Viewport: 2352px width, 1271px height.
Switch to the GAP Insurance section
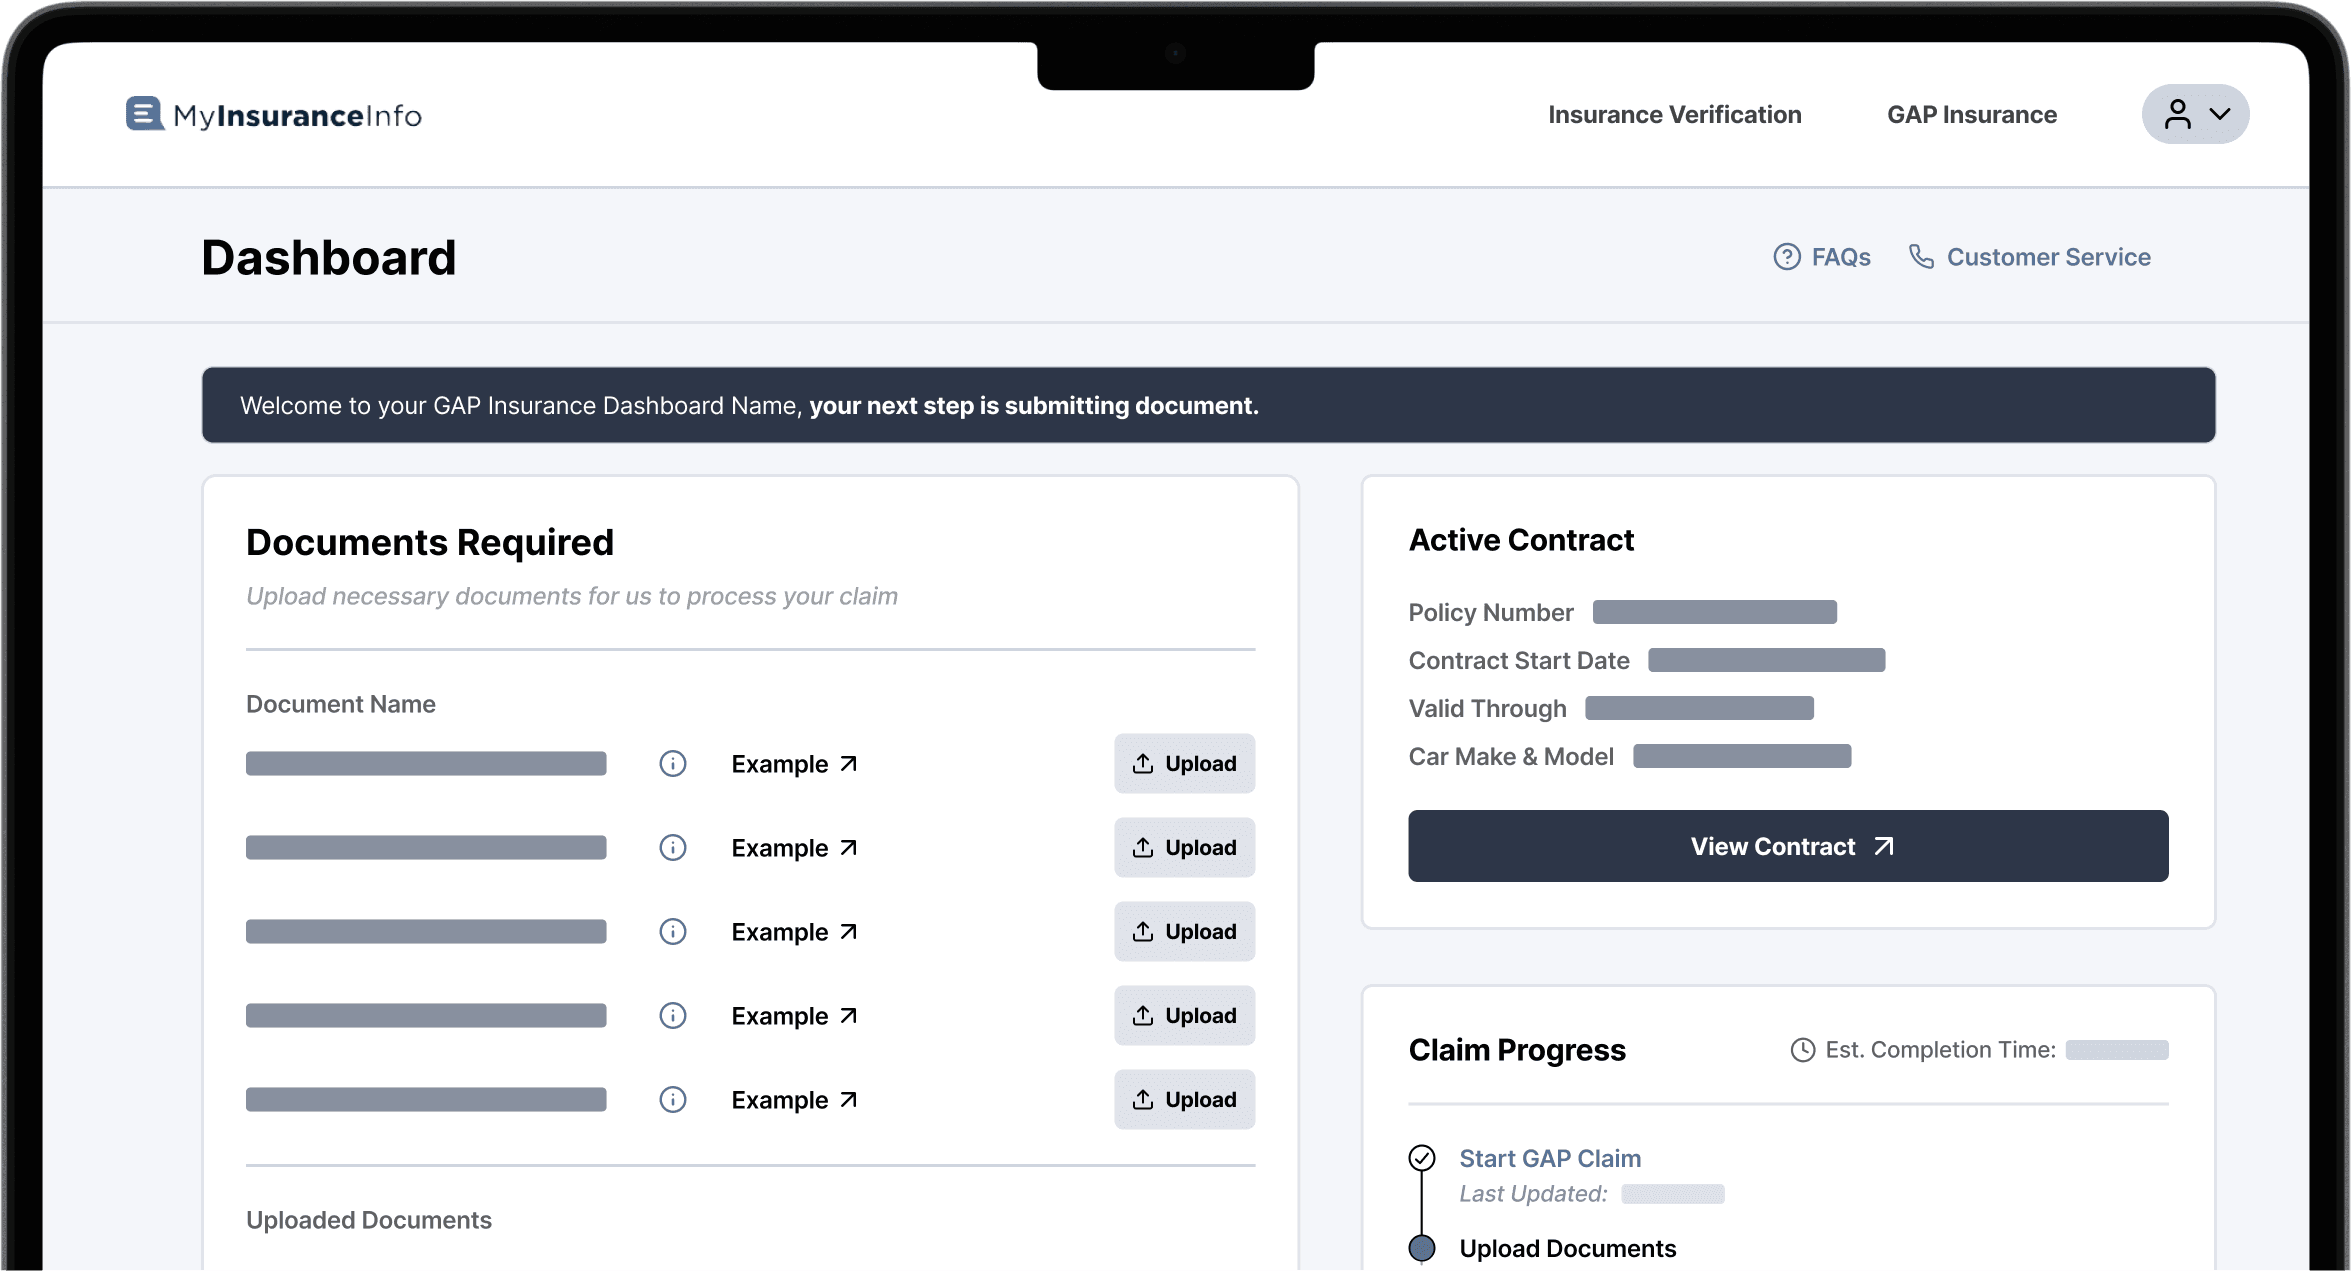pyautogui.click(x=1971, y=113)
